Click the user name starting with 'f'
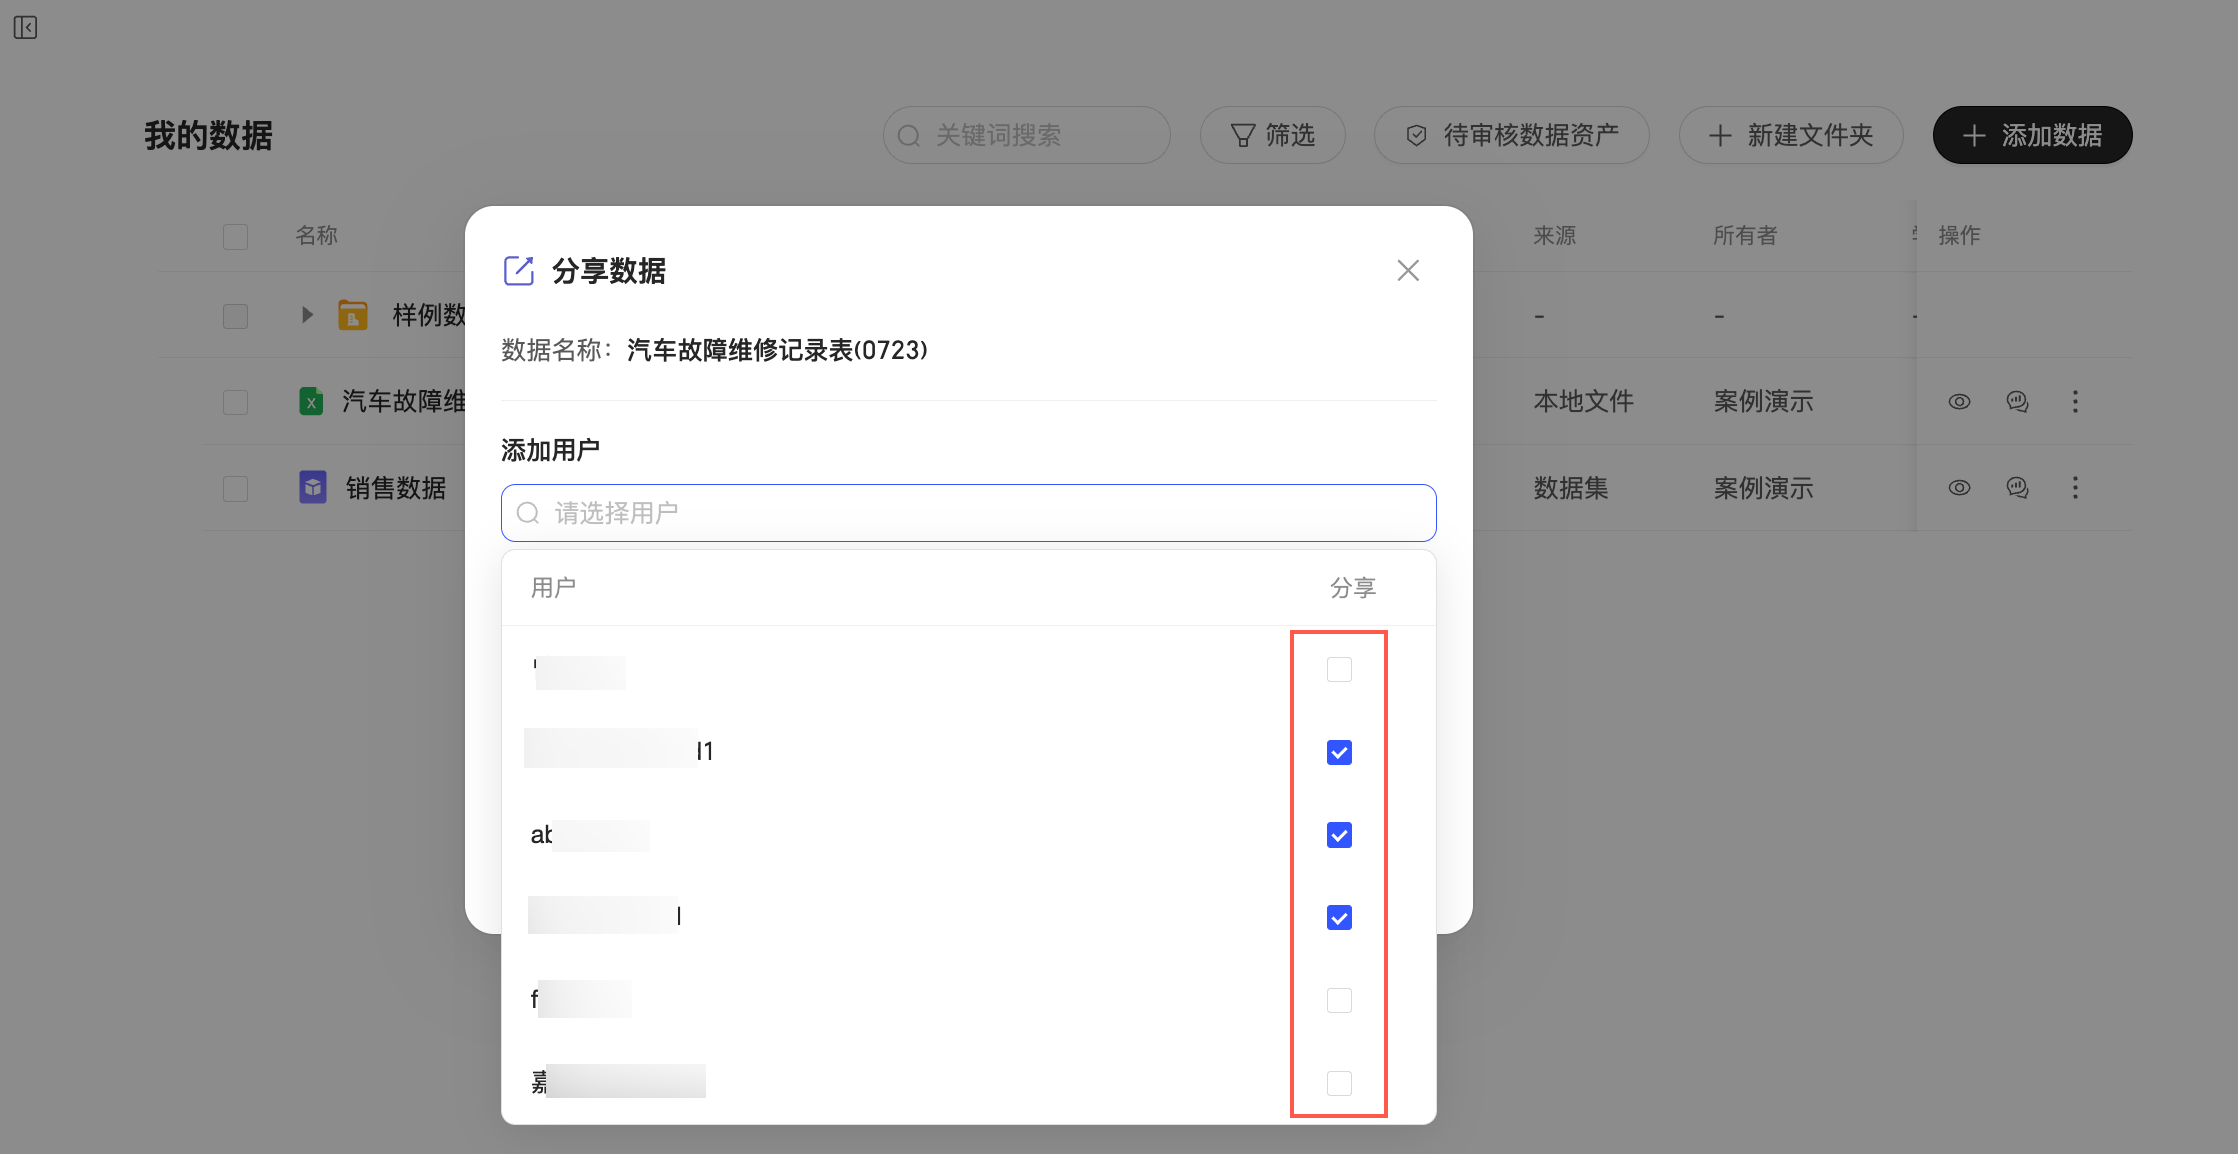The width and height of the screenshot is (2238, 1154). click(580, 999)
